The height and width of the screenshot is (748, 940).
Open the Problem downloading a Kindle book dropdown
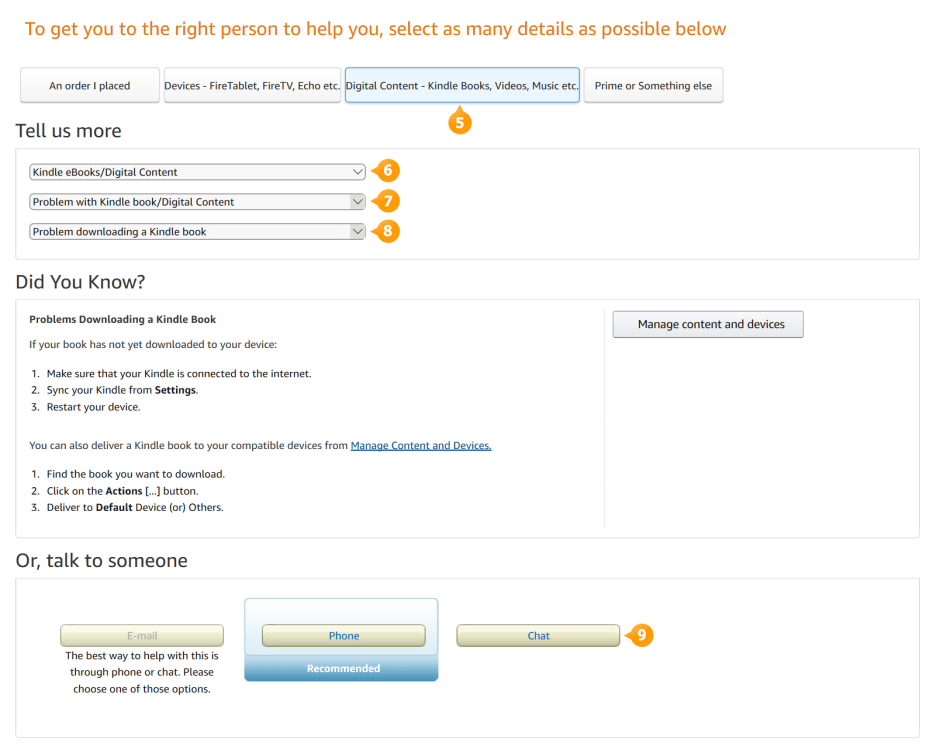point(197,232)
